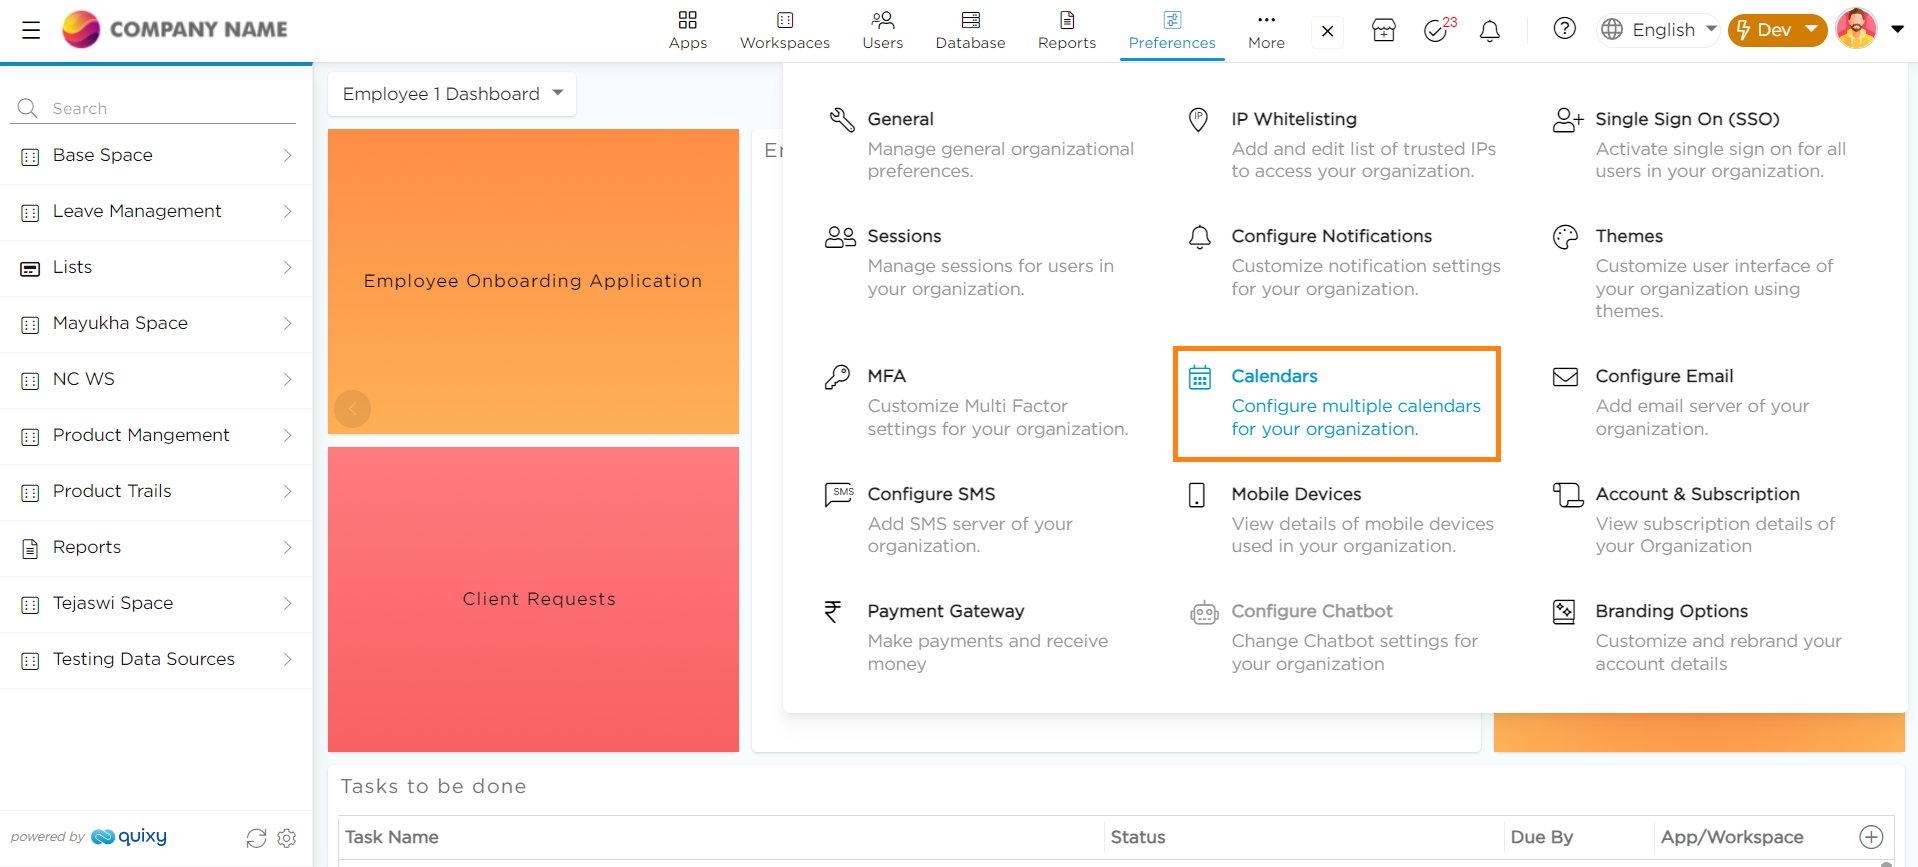This screenshot has height=867, width=1918.
Task: Open the sidebar settings gear icon
Action: 287,838
